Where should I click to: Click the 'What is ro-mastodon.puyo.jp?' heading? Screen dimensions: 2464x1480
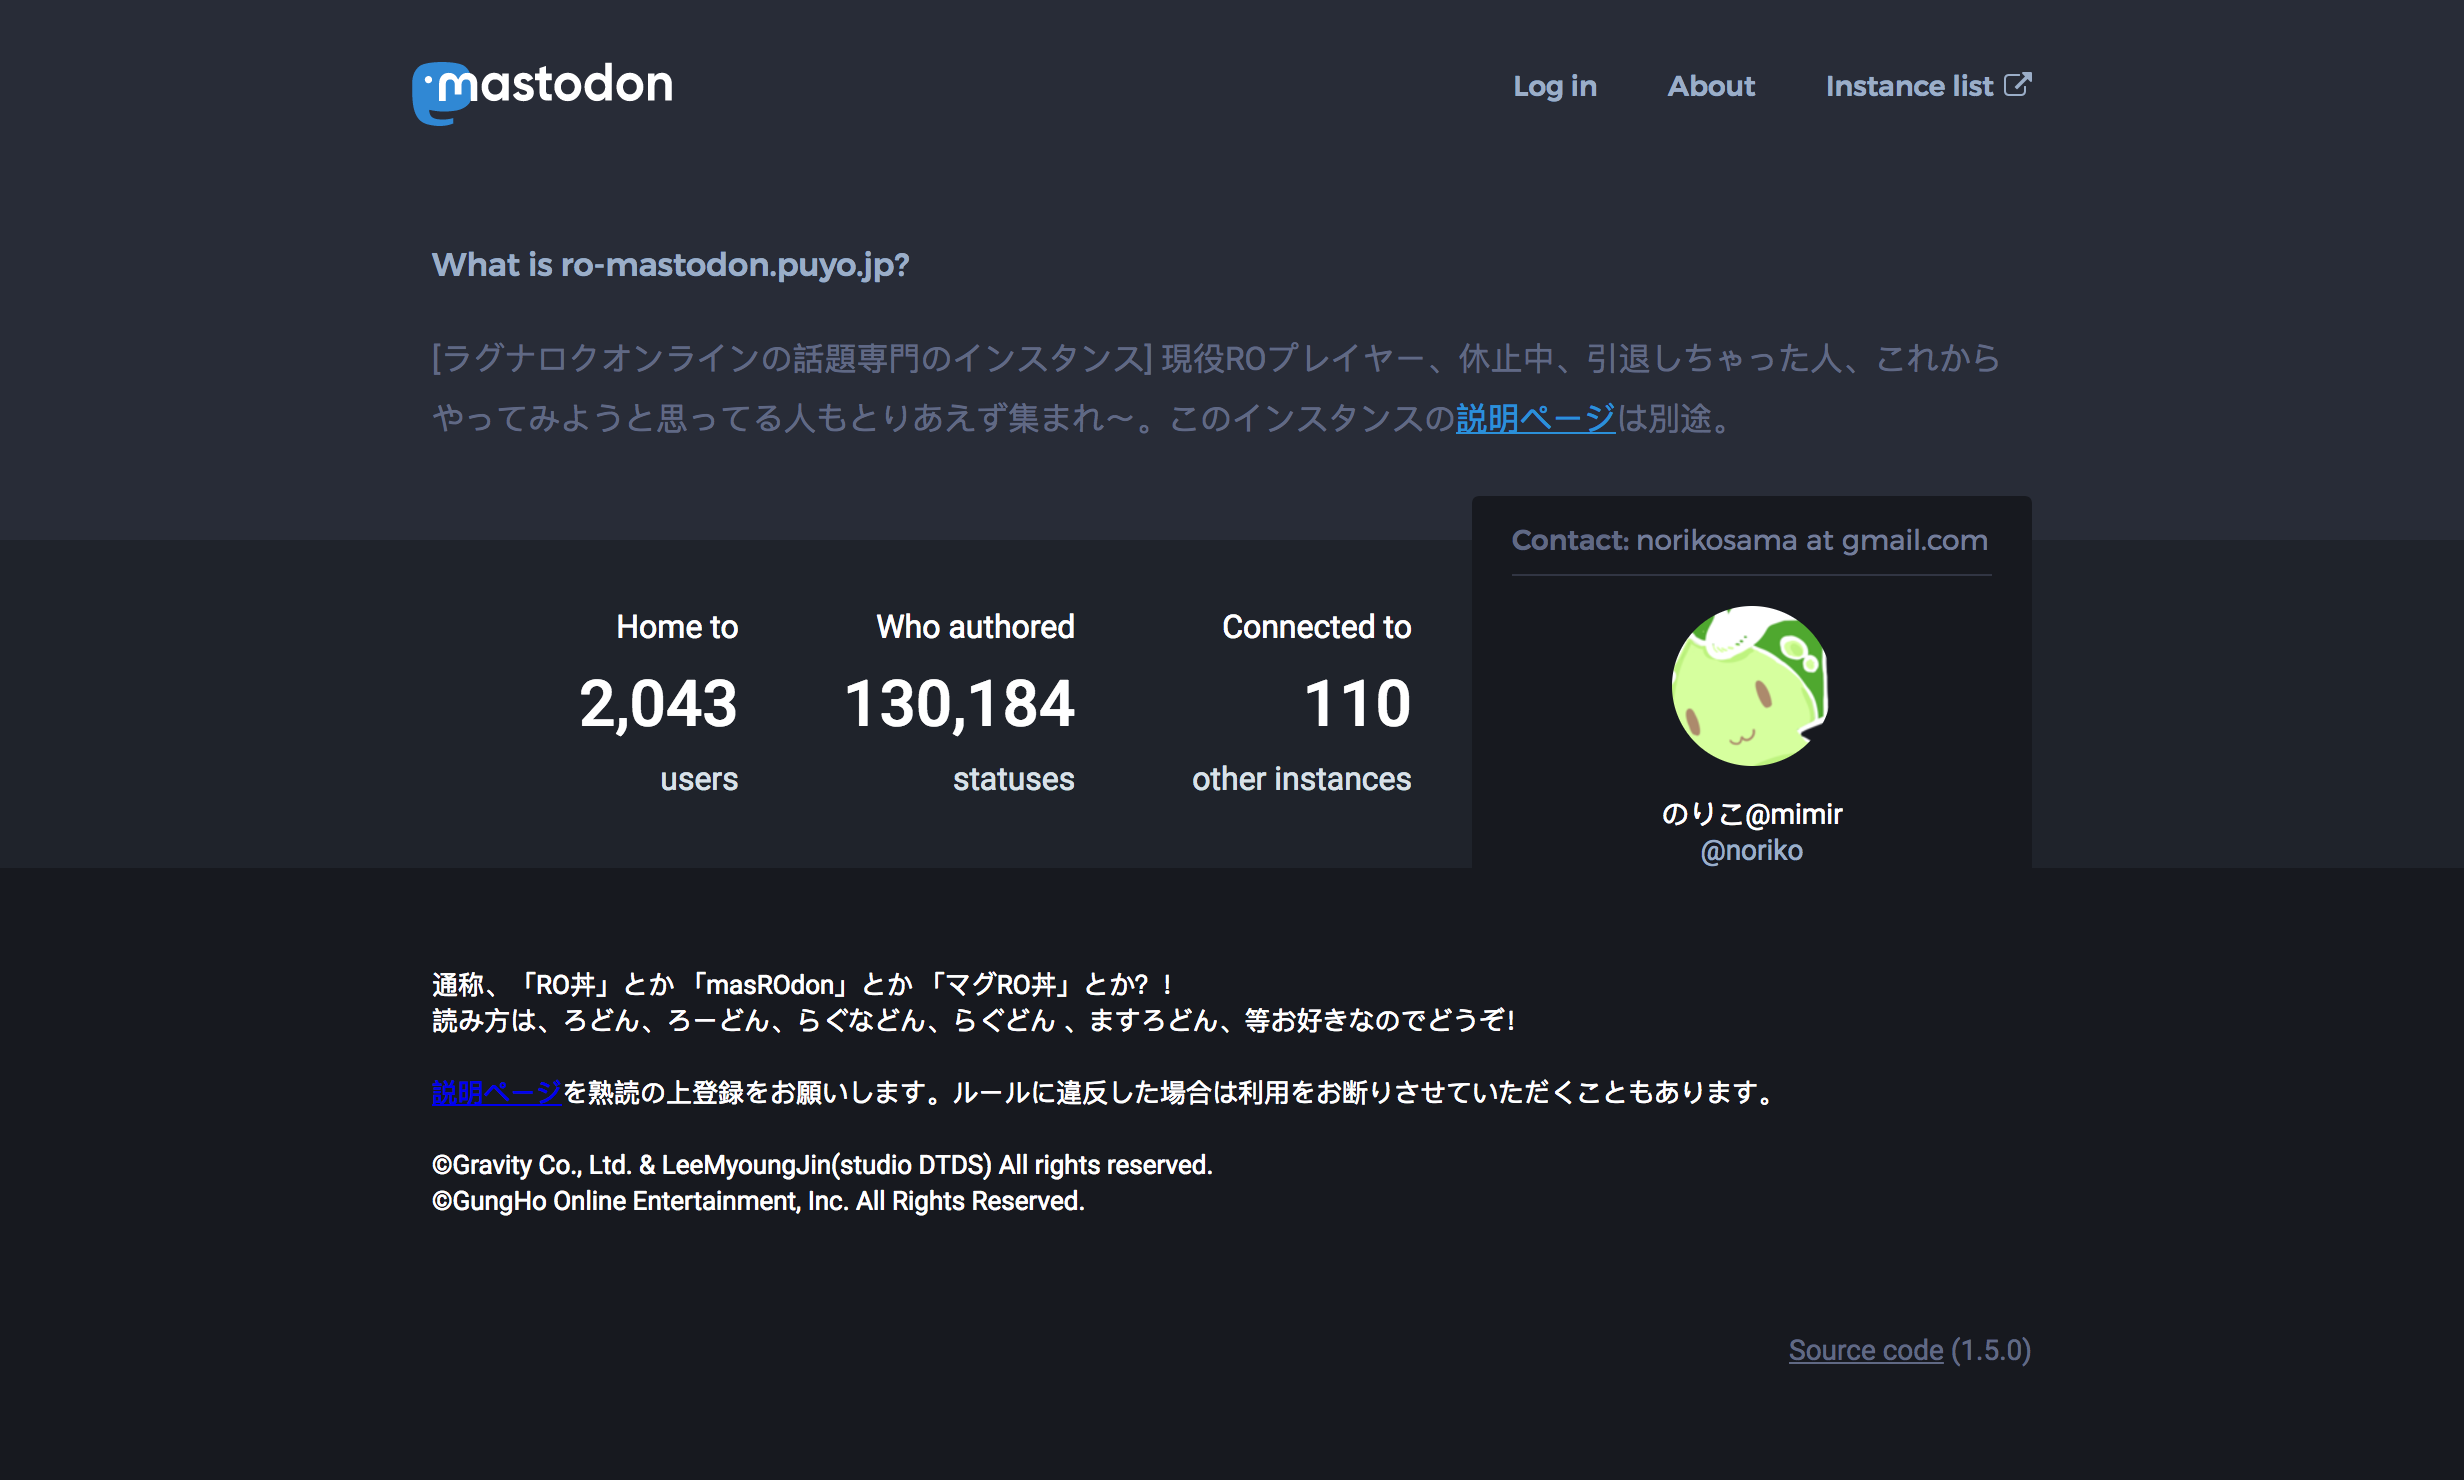670,264
